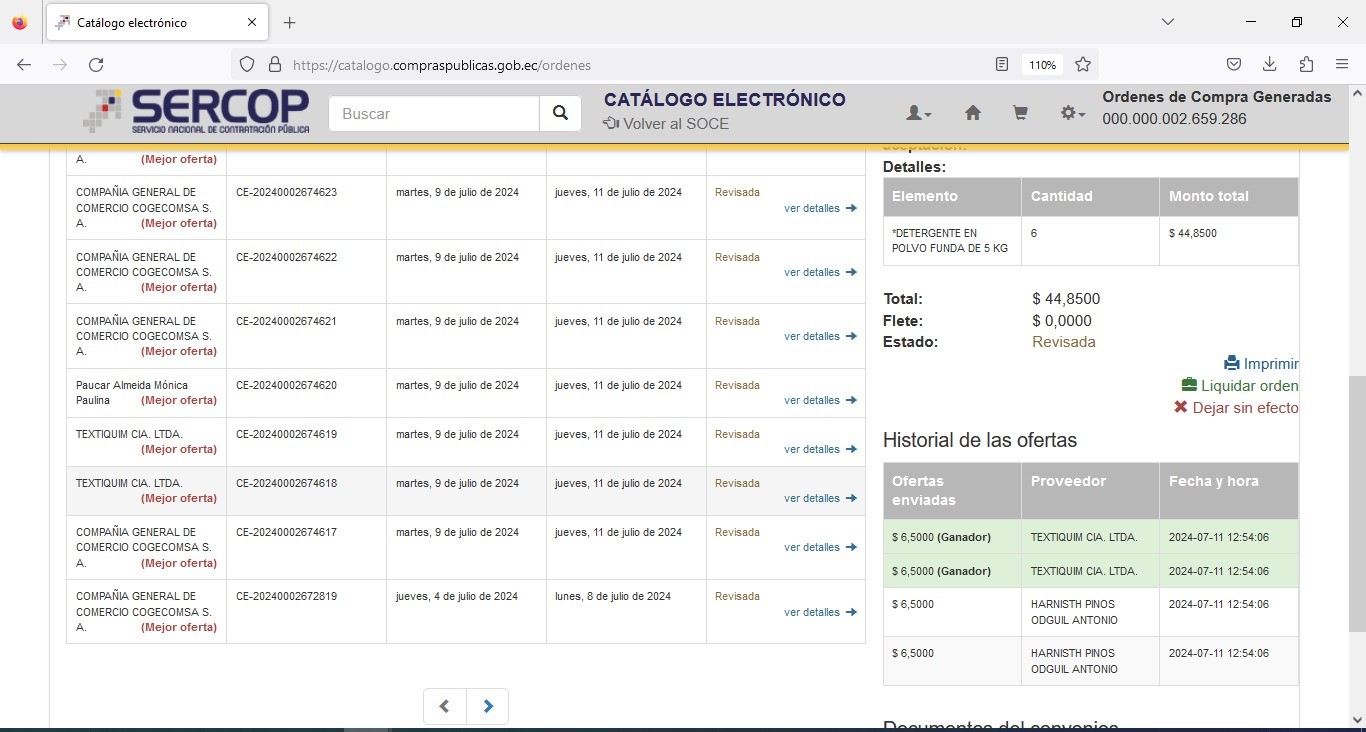1366x732 pixels.
Task: Open Firefox application hamburger menu
Action: [x=1342, y=65]
